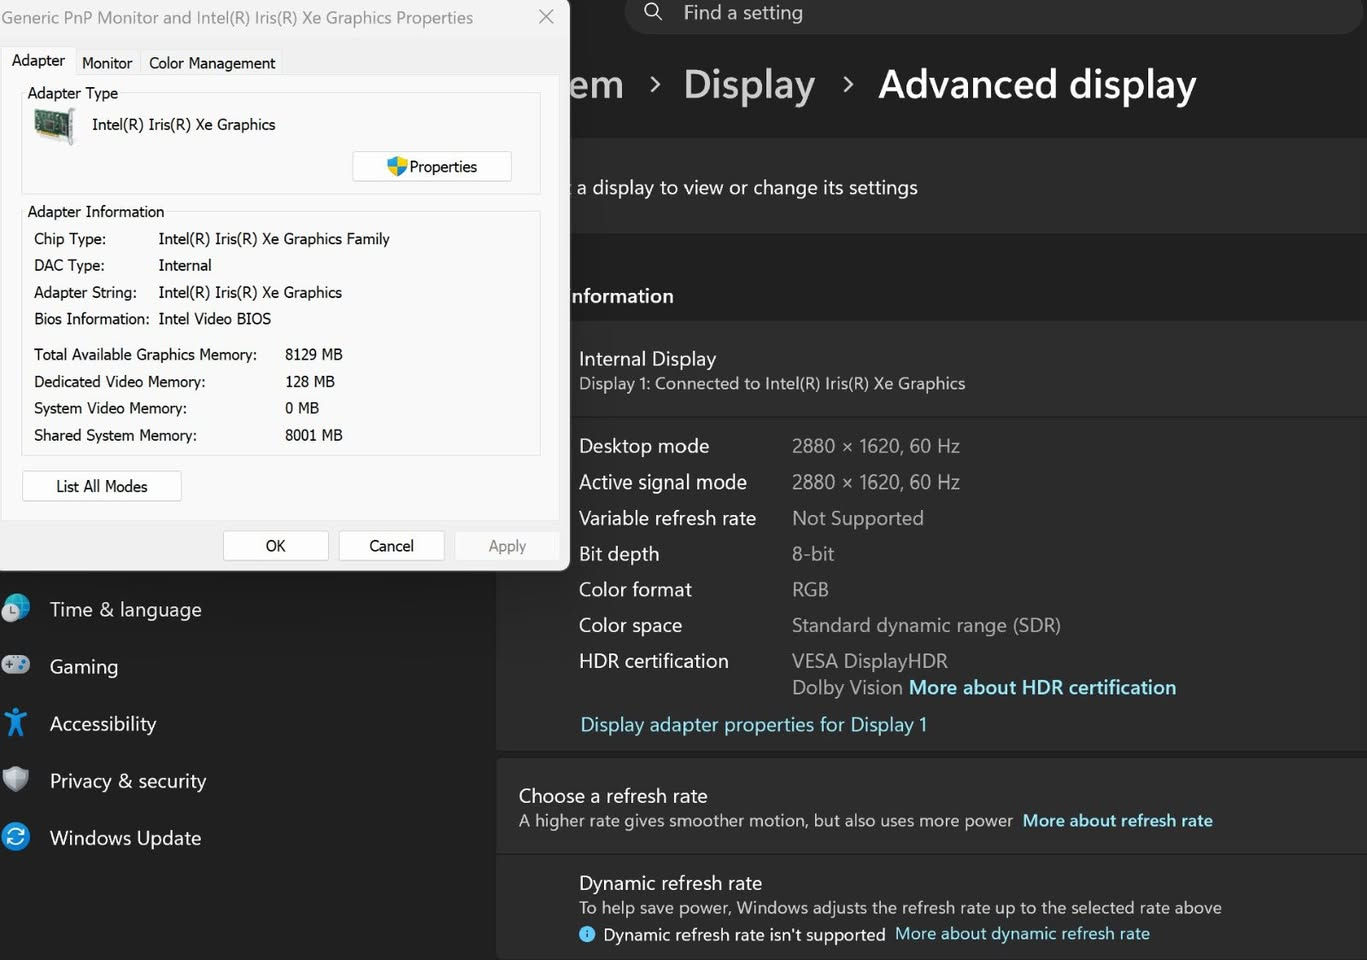Cancel the graphics properties dialog
The width and height of the screenshot is (1367, 960).
click(x=391, y=546)
